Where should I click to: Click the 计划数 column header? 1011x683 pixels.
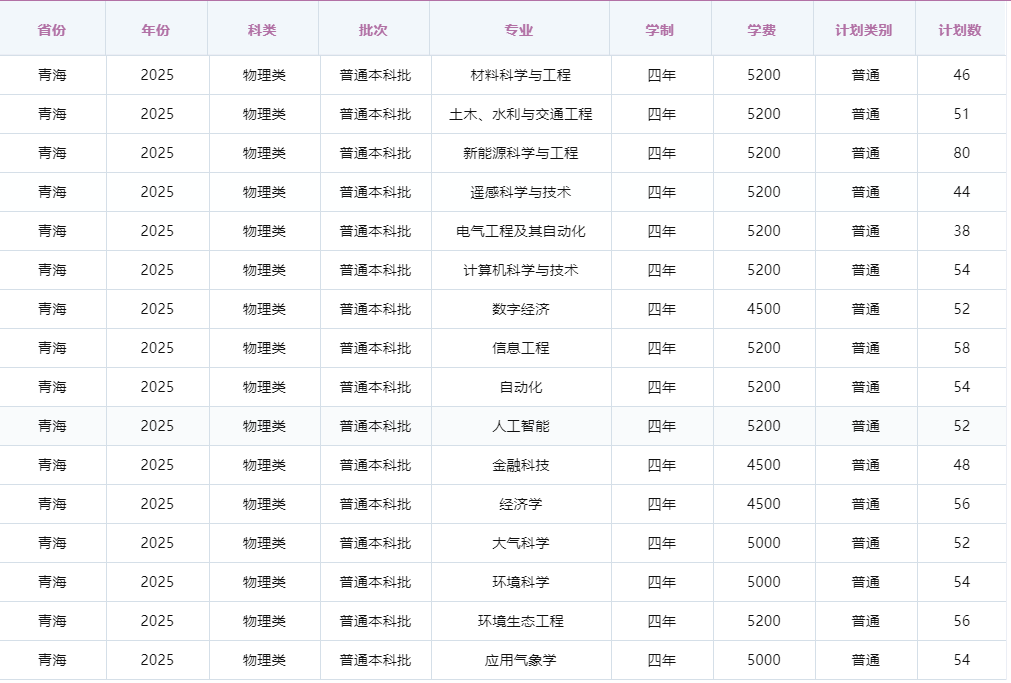click(x=960, y=30)
